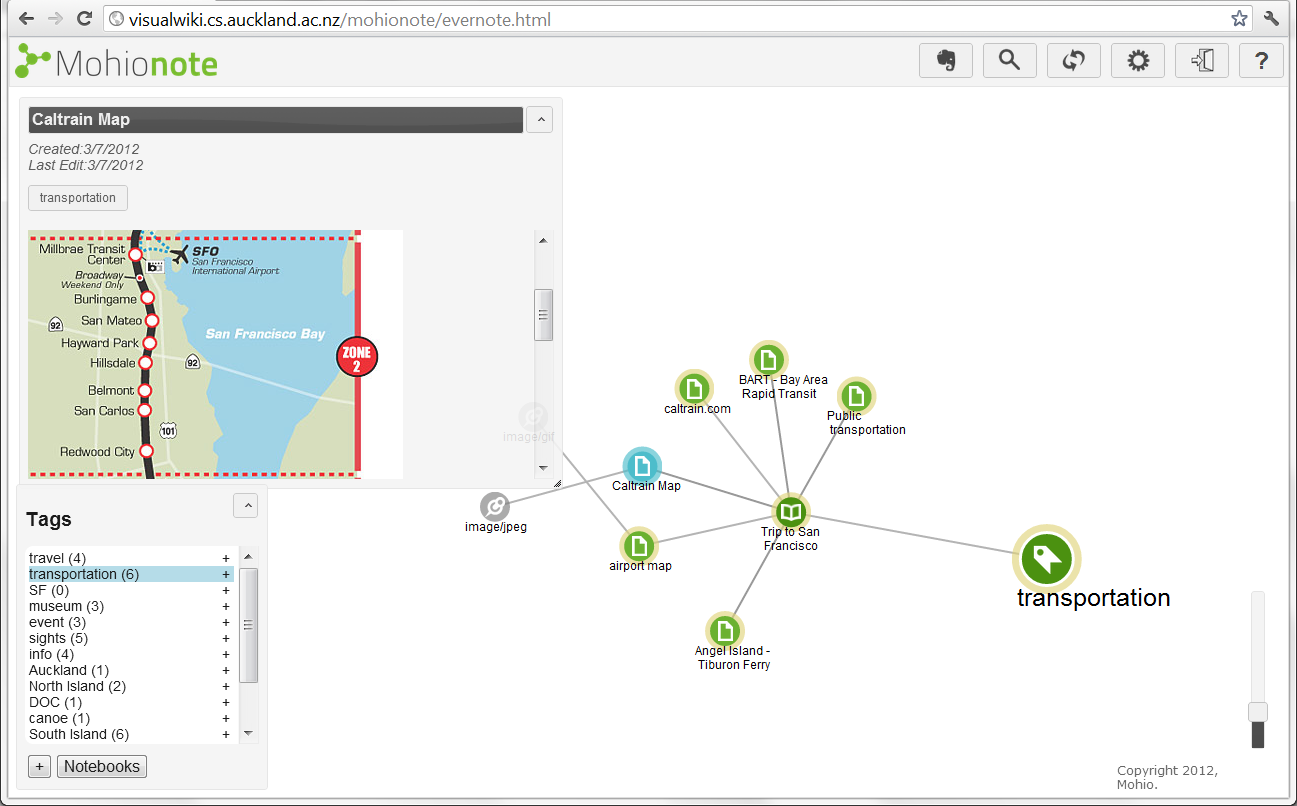Image resolution: width=1297 pixels, height=806 pixels.
Task: Expand the SF tag with plus
Action: (226, 590)
